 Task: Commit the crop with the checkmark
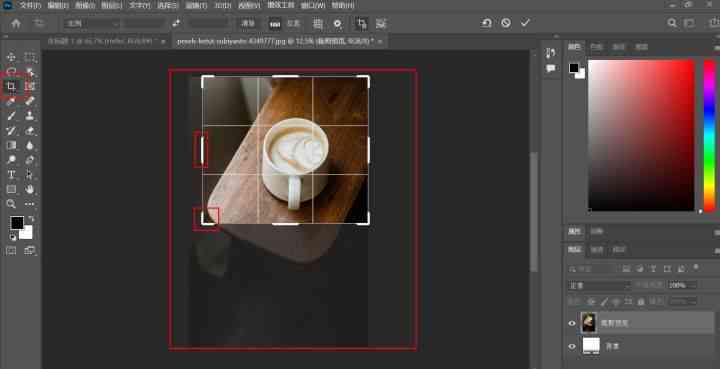tap(525, 22)
